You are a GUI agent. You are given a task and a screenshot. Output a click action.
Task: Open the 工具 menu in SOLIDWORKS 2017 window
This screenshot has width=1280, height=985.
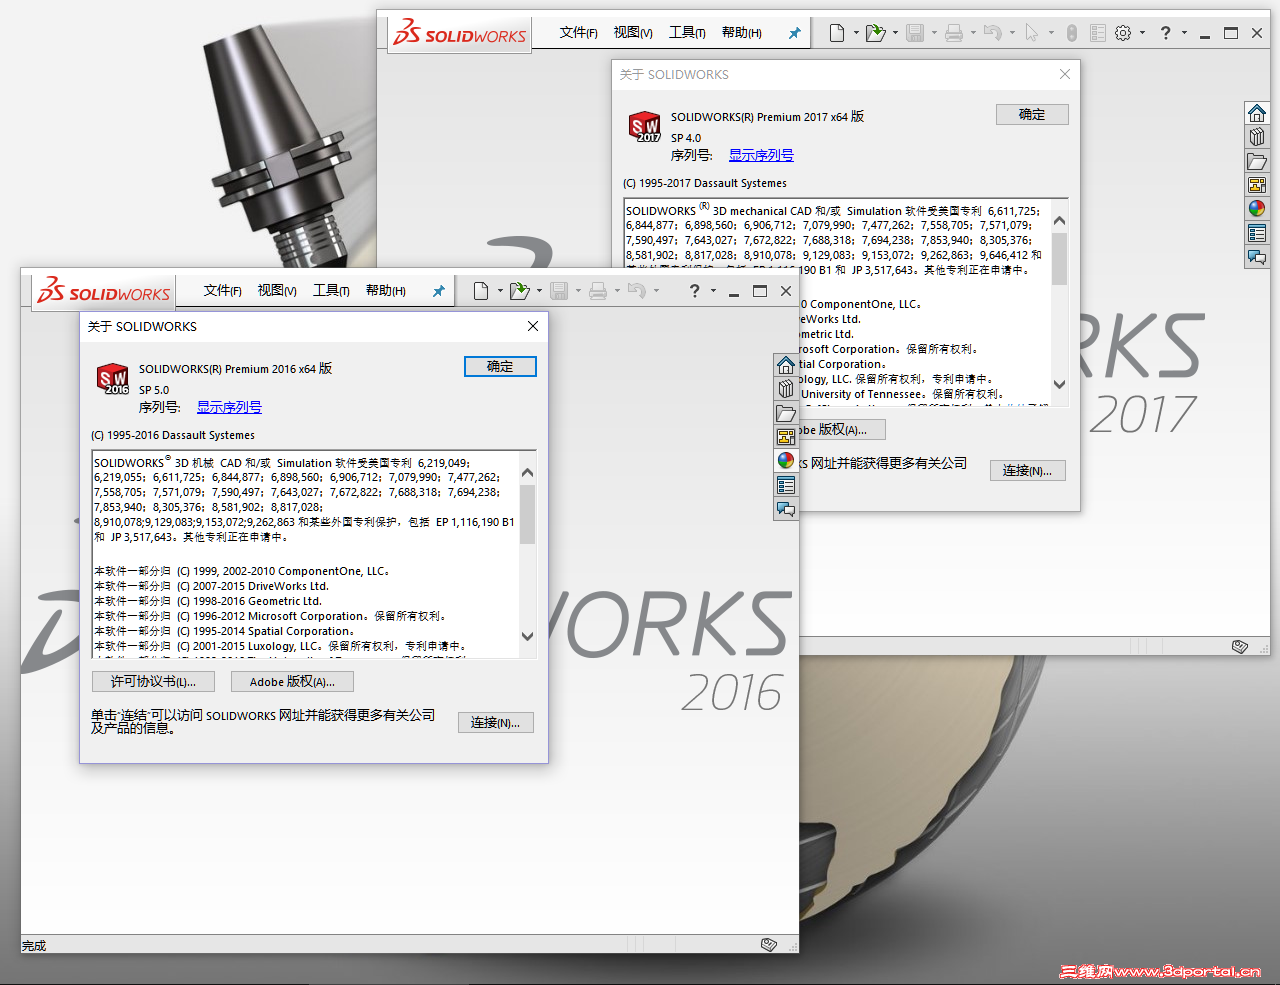687,33
